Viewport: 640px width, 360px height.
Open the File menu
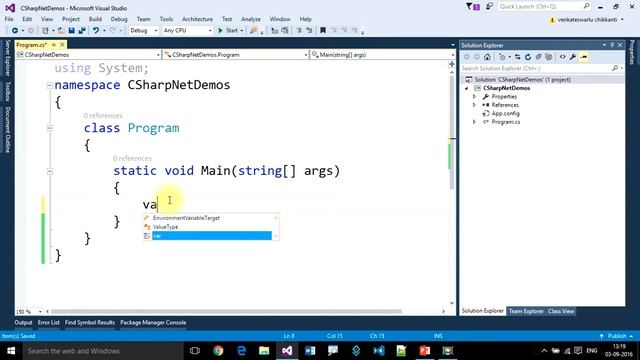9,19
